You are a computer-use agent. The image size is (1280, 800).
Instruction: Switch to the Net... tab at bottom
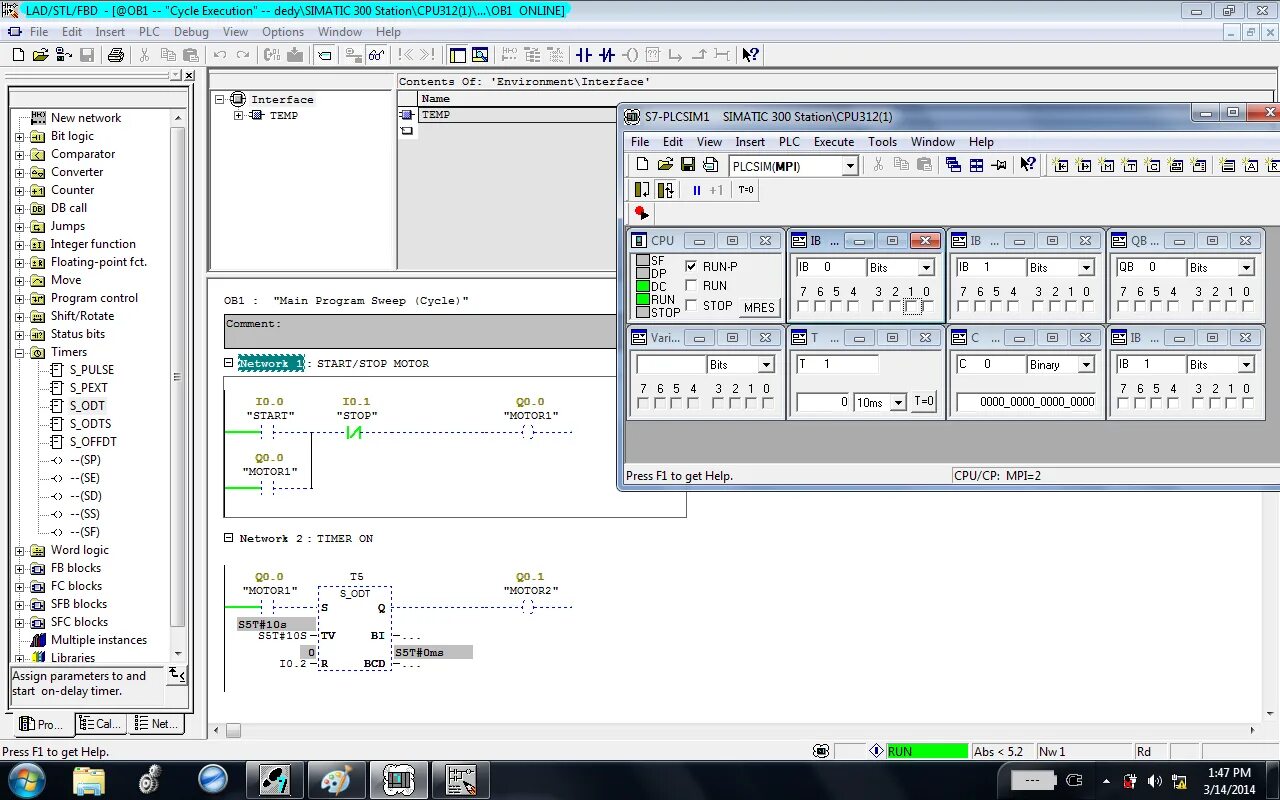pyautogui.click(x=157, y=724)
